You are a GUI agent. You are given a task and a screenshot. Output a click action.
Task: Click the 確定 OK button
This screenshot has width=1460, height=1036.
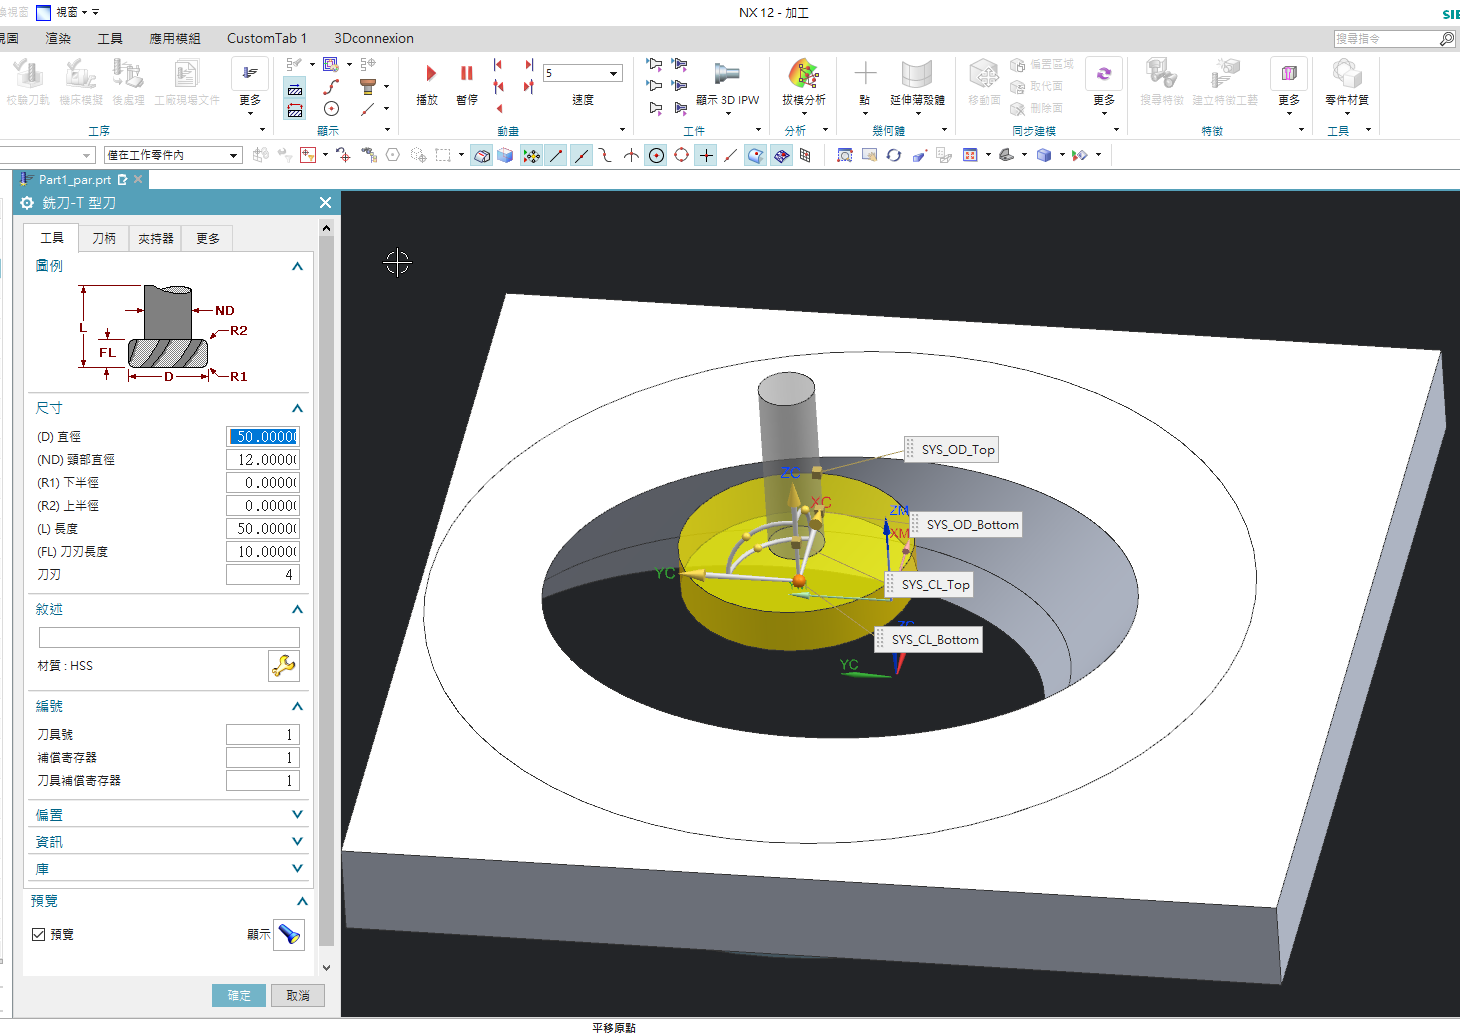pyautogui.click(x=239, y=995)
